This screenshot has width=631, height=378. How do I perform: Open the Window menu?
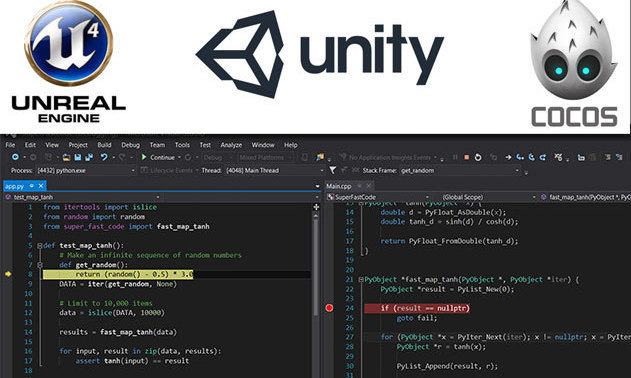263,145
